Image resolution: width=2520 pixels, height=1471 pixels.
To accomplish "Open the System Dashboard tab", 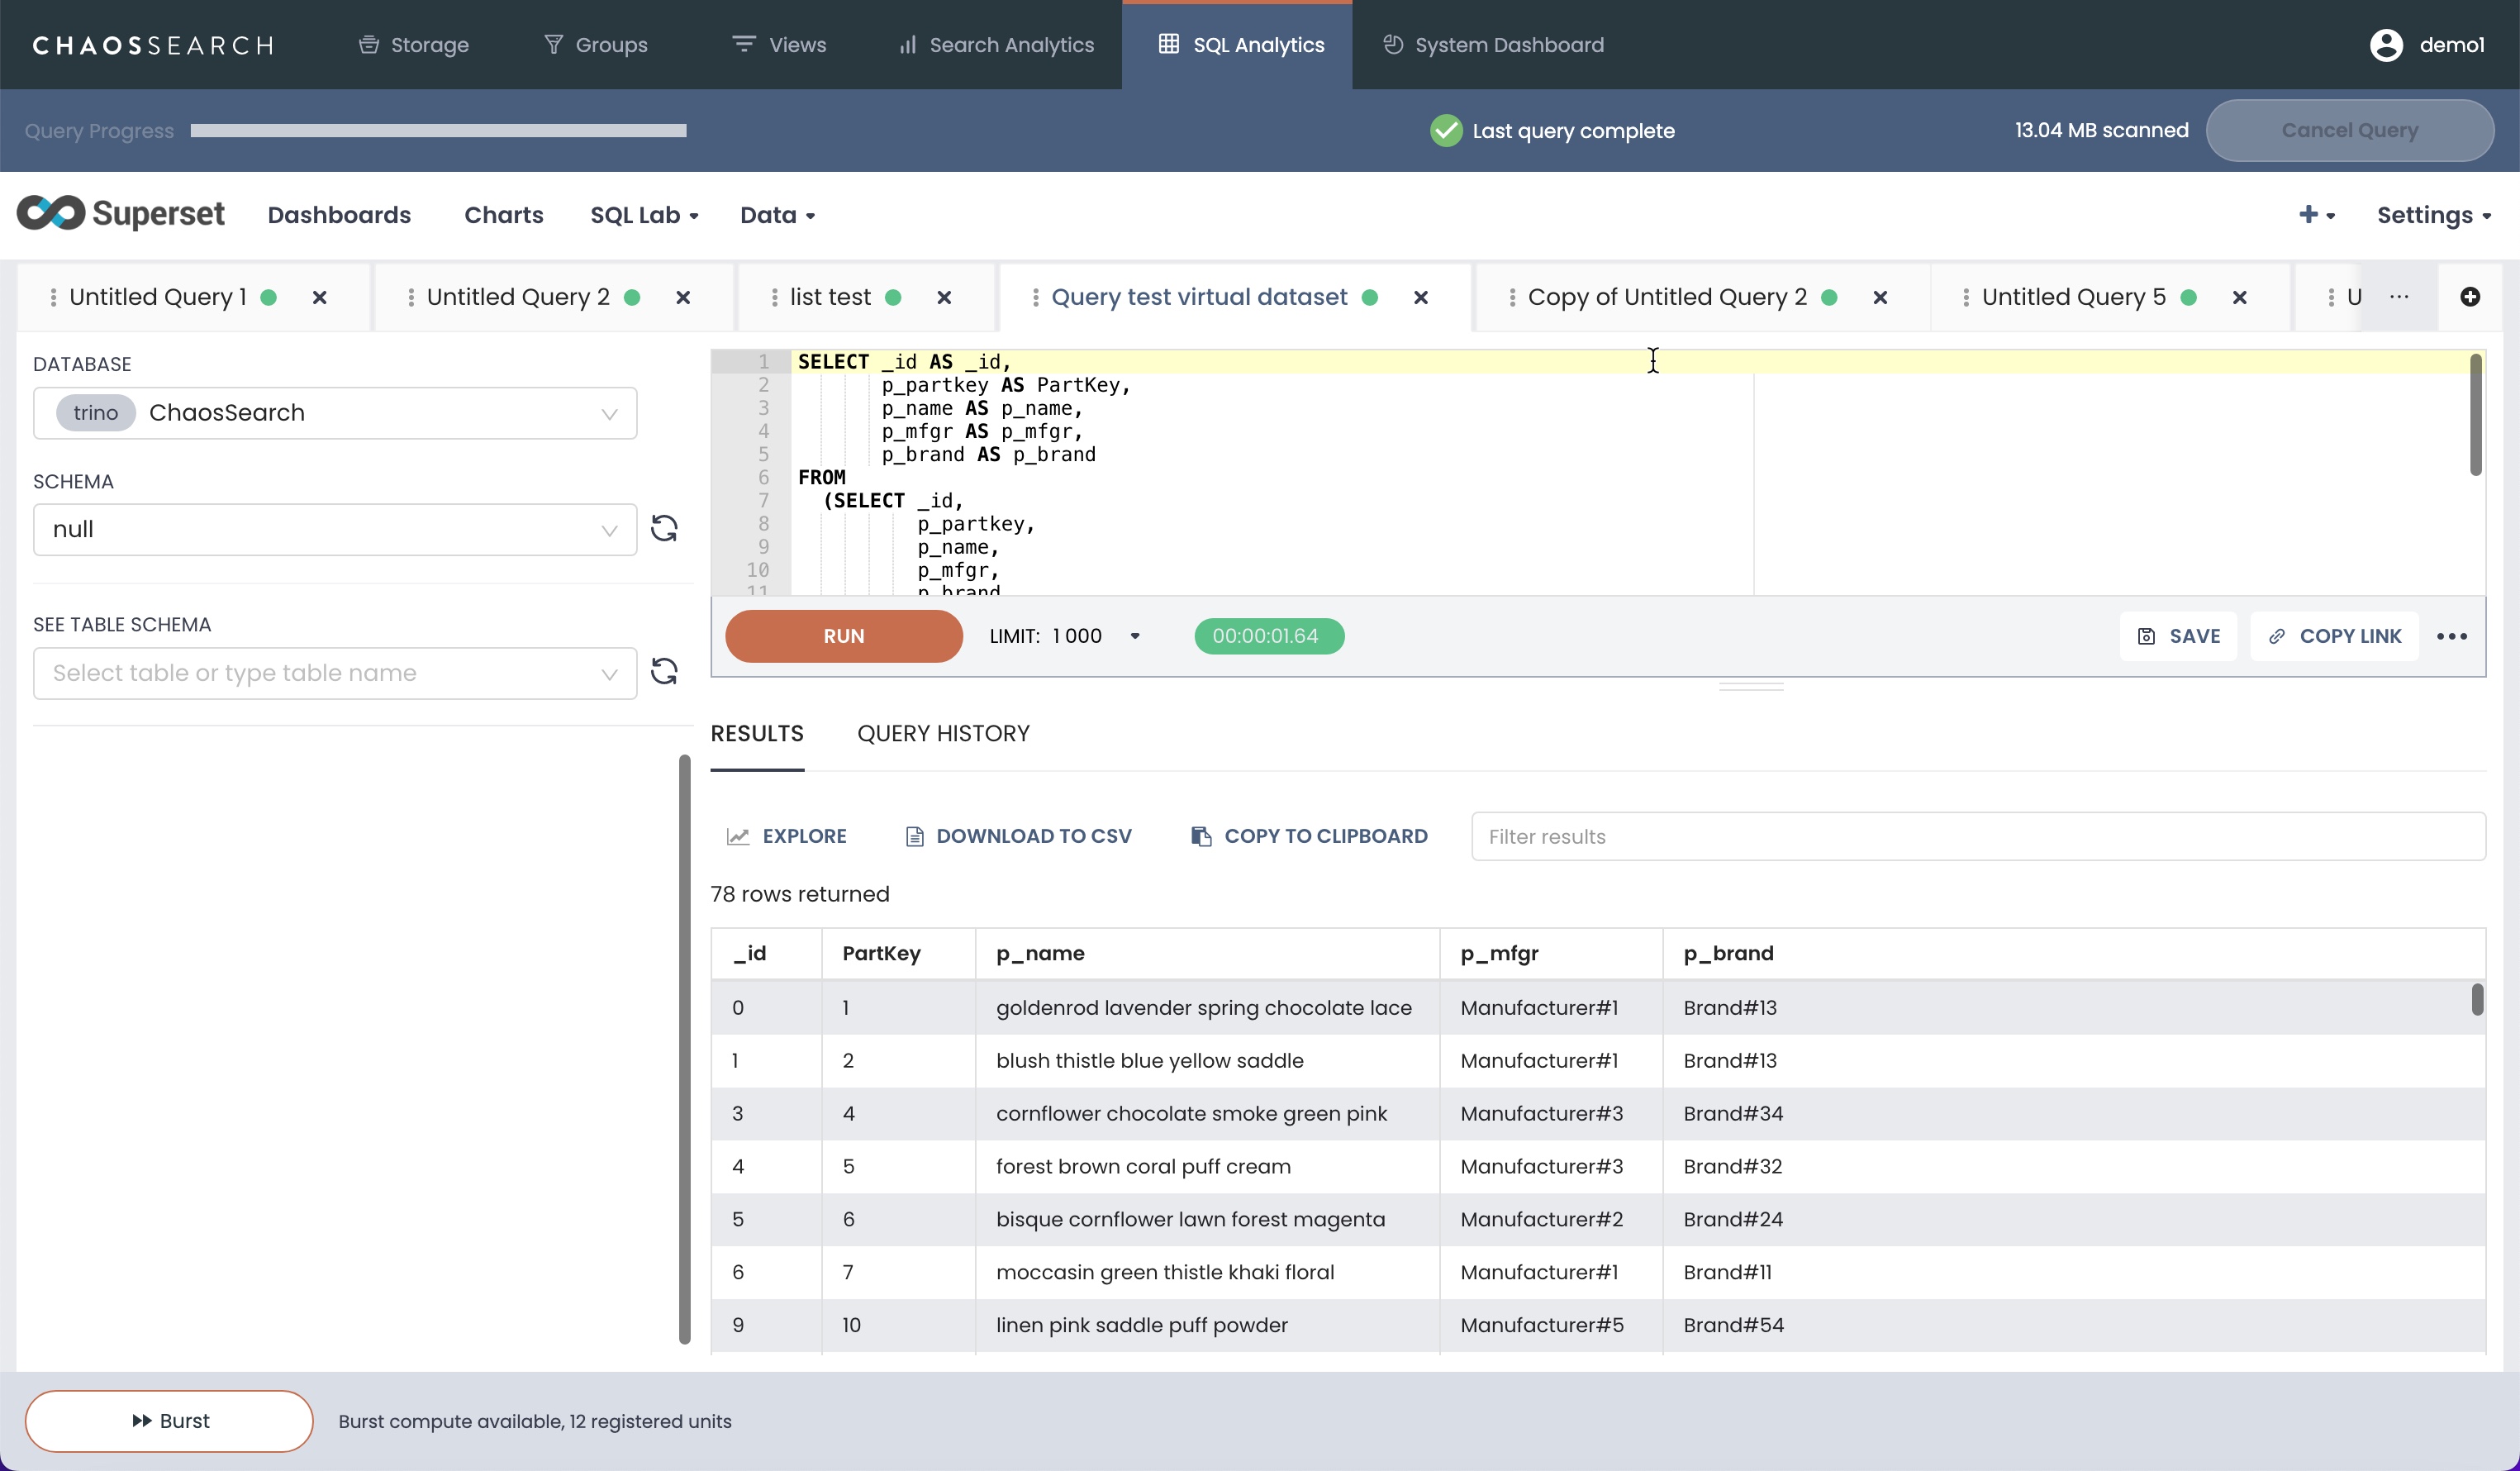I will [x=1493, y=45].
